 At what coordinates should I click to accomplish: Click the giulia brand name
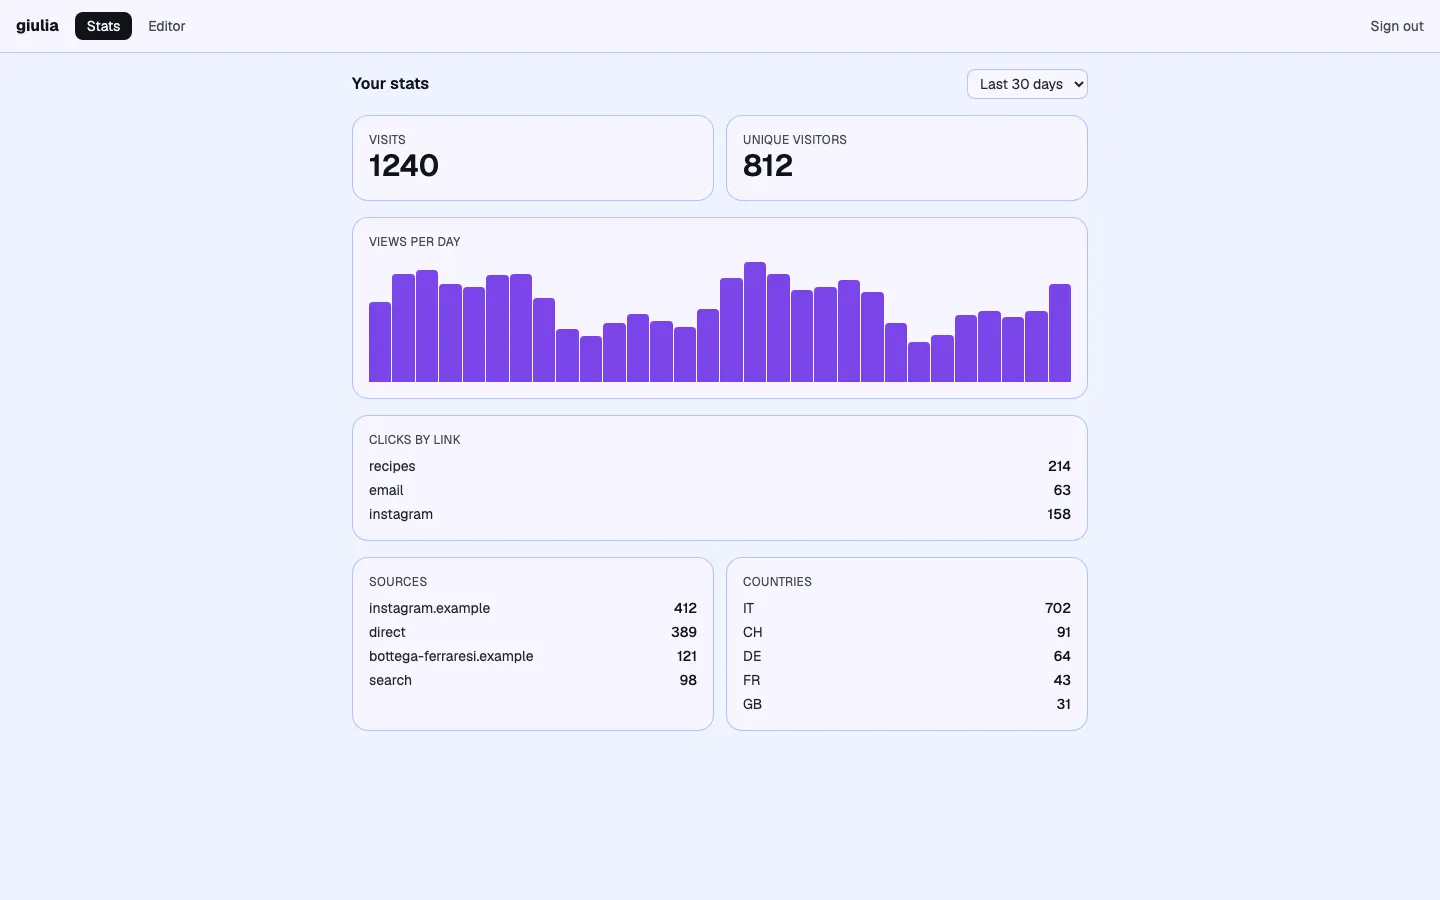point(37,26)
